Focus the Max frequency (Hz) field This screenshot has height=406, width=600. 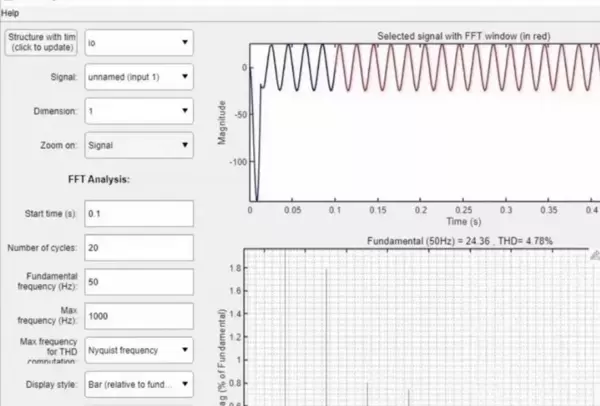tap(138, 316)
